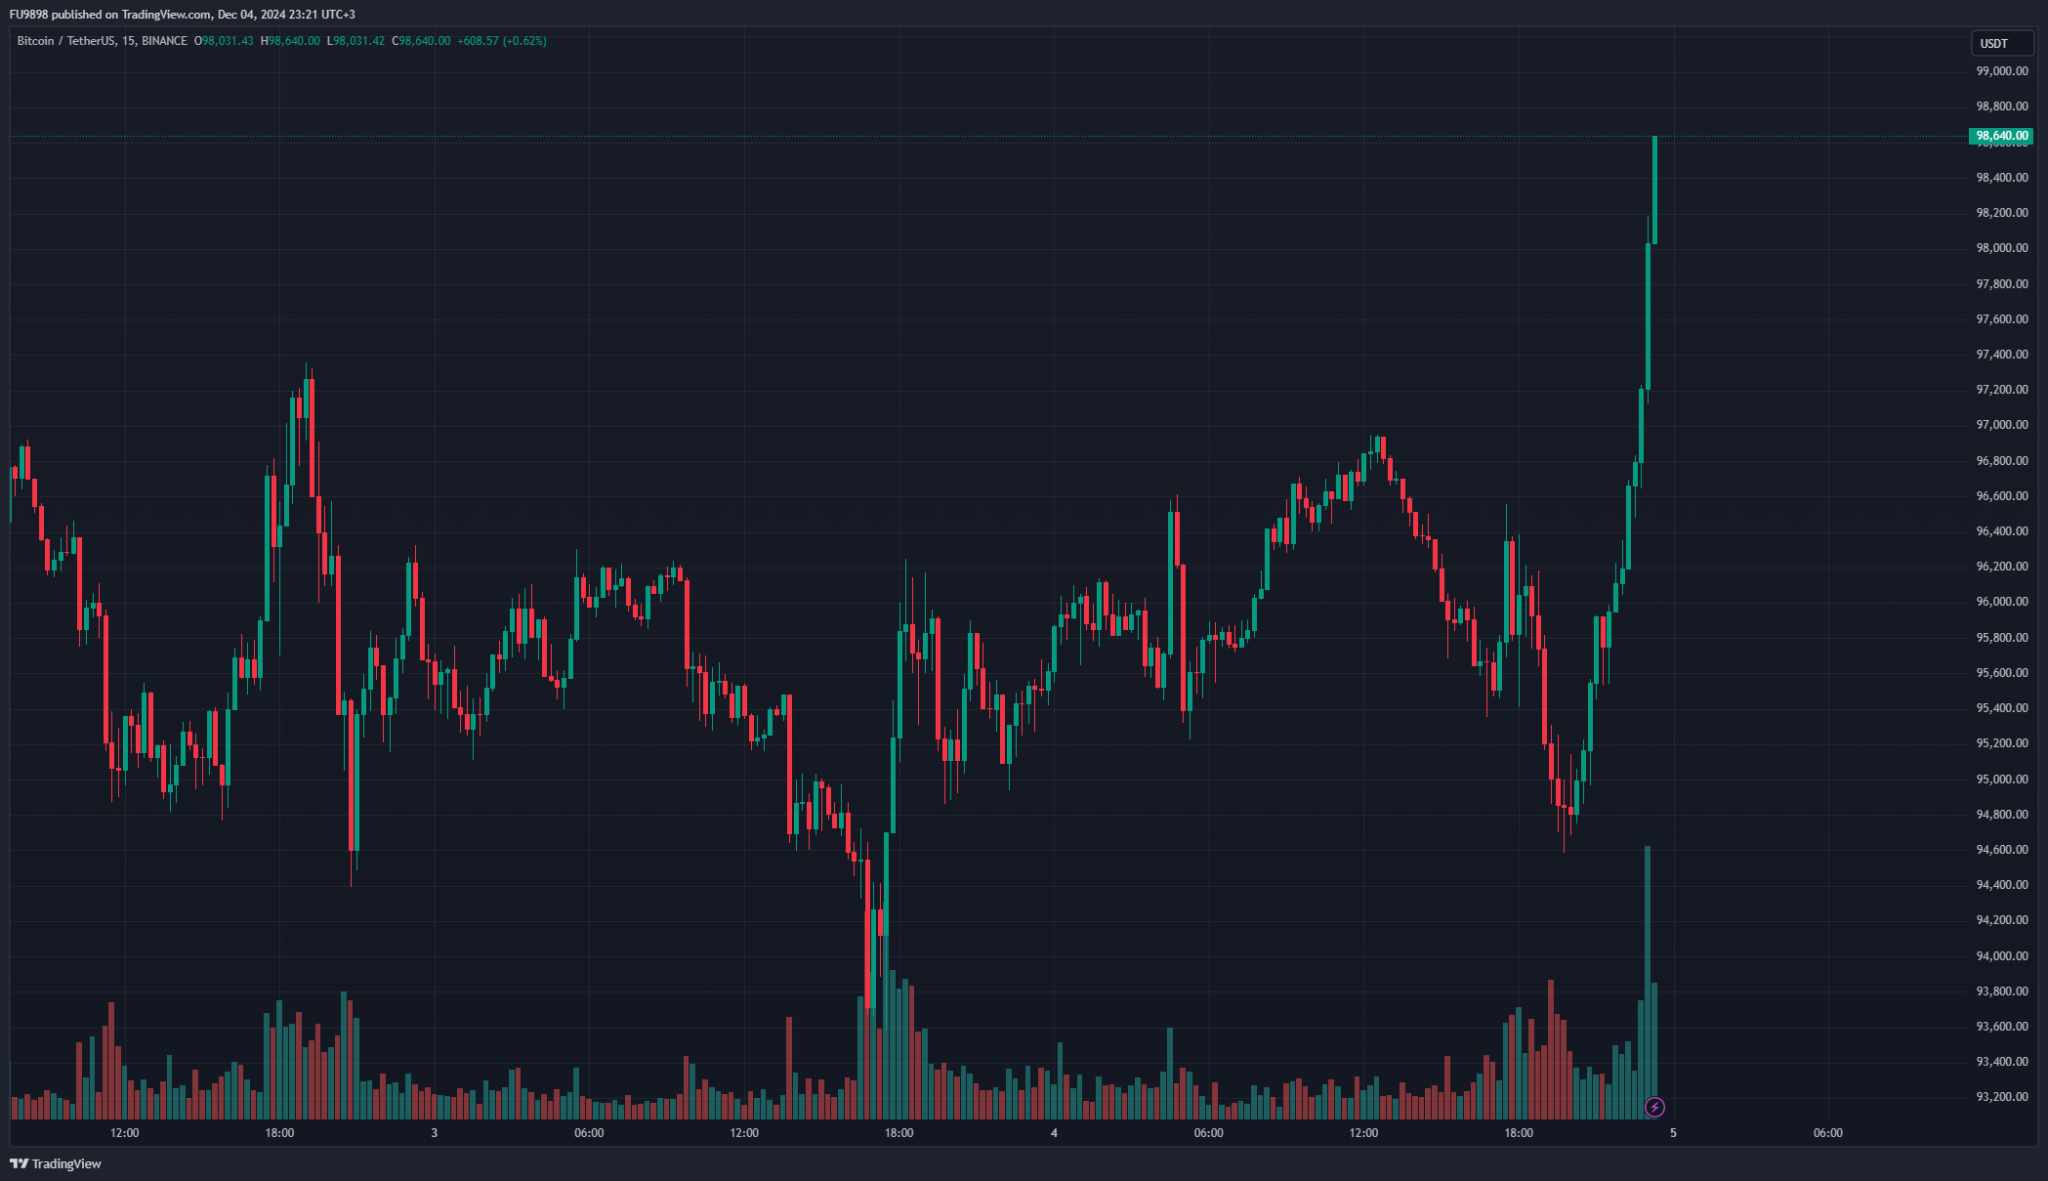The height and width of the screenshot is (1181, 2048).
Task: Click the 96,000.00 price axis label
Action: pyautogui.click(x=2002, y=602)
